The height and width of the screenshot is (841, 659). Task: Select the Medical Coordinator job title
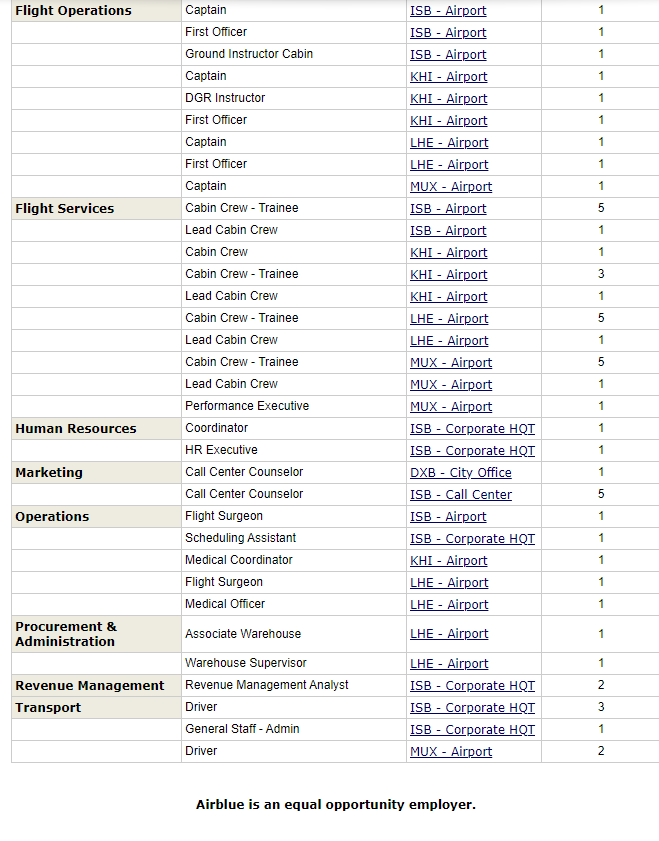pos(239,560)
